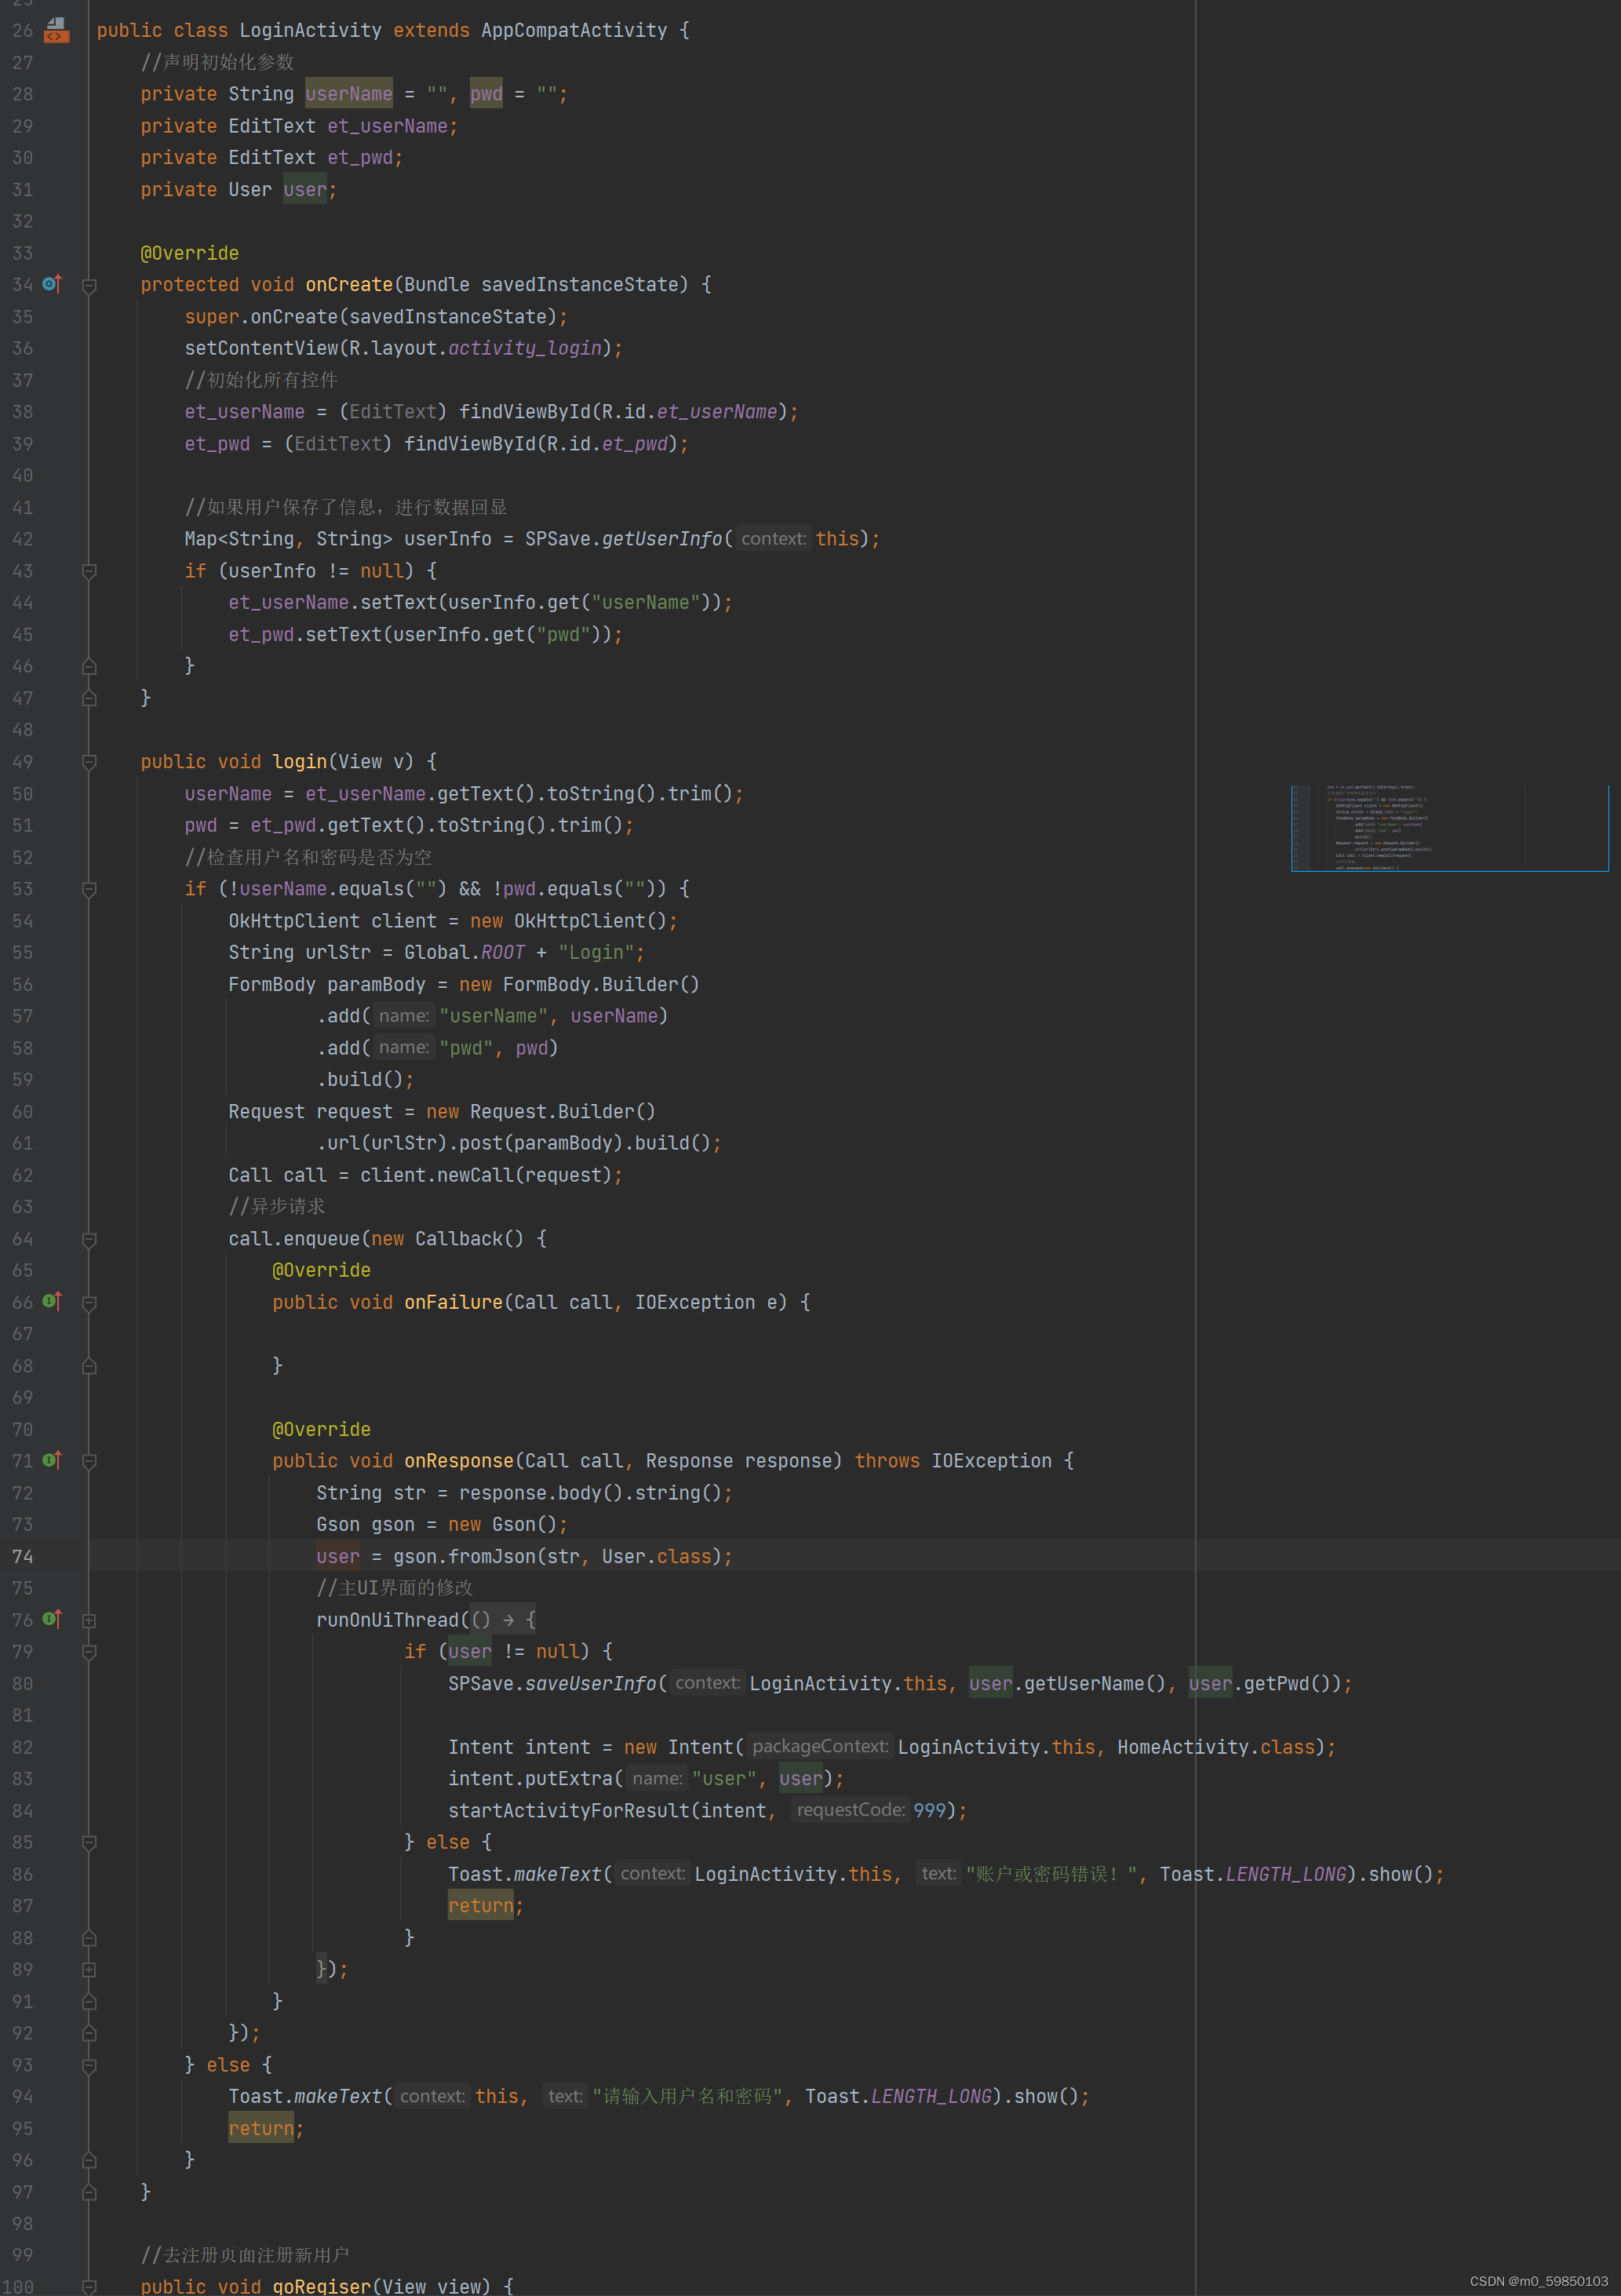Collapse the onCreate method fold at line 34
Screen dimensions: 1621x2296
pyautogui.click(x=89, y=286)
